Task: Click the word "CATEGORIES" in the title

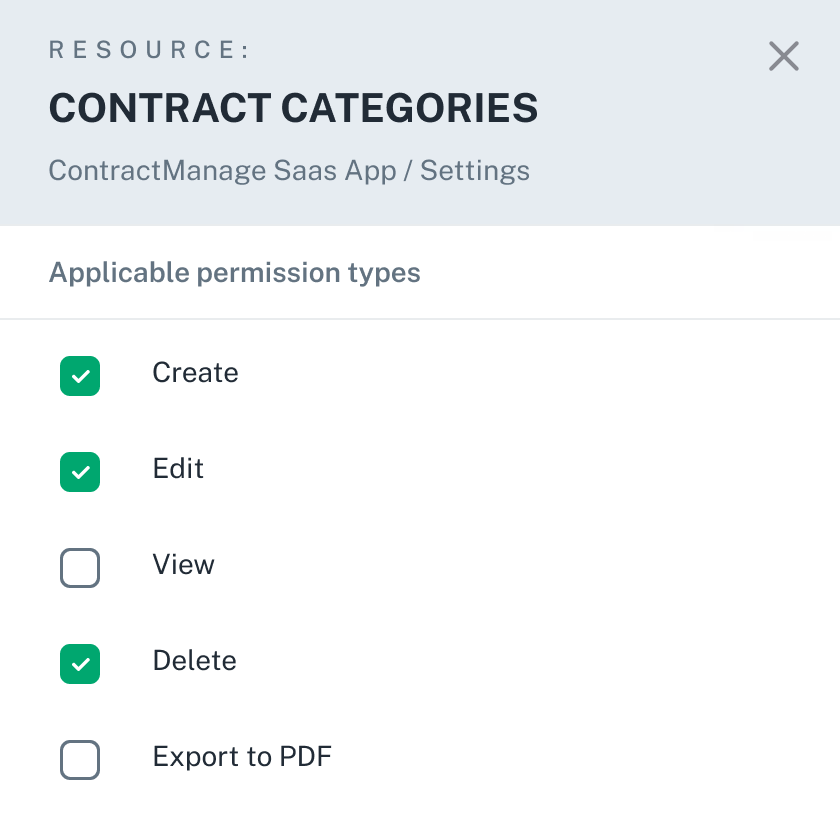Action: 402,108
